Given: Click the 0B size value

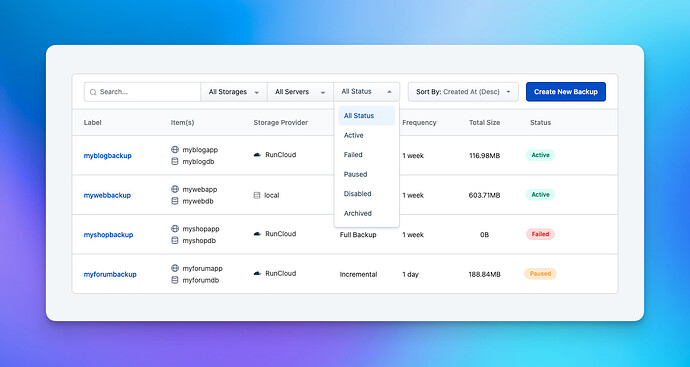Looking at the screenshot, I should click(x=484, y=235).
